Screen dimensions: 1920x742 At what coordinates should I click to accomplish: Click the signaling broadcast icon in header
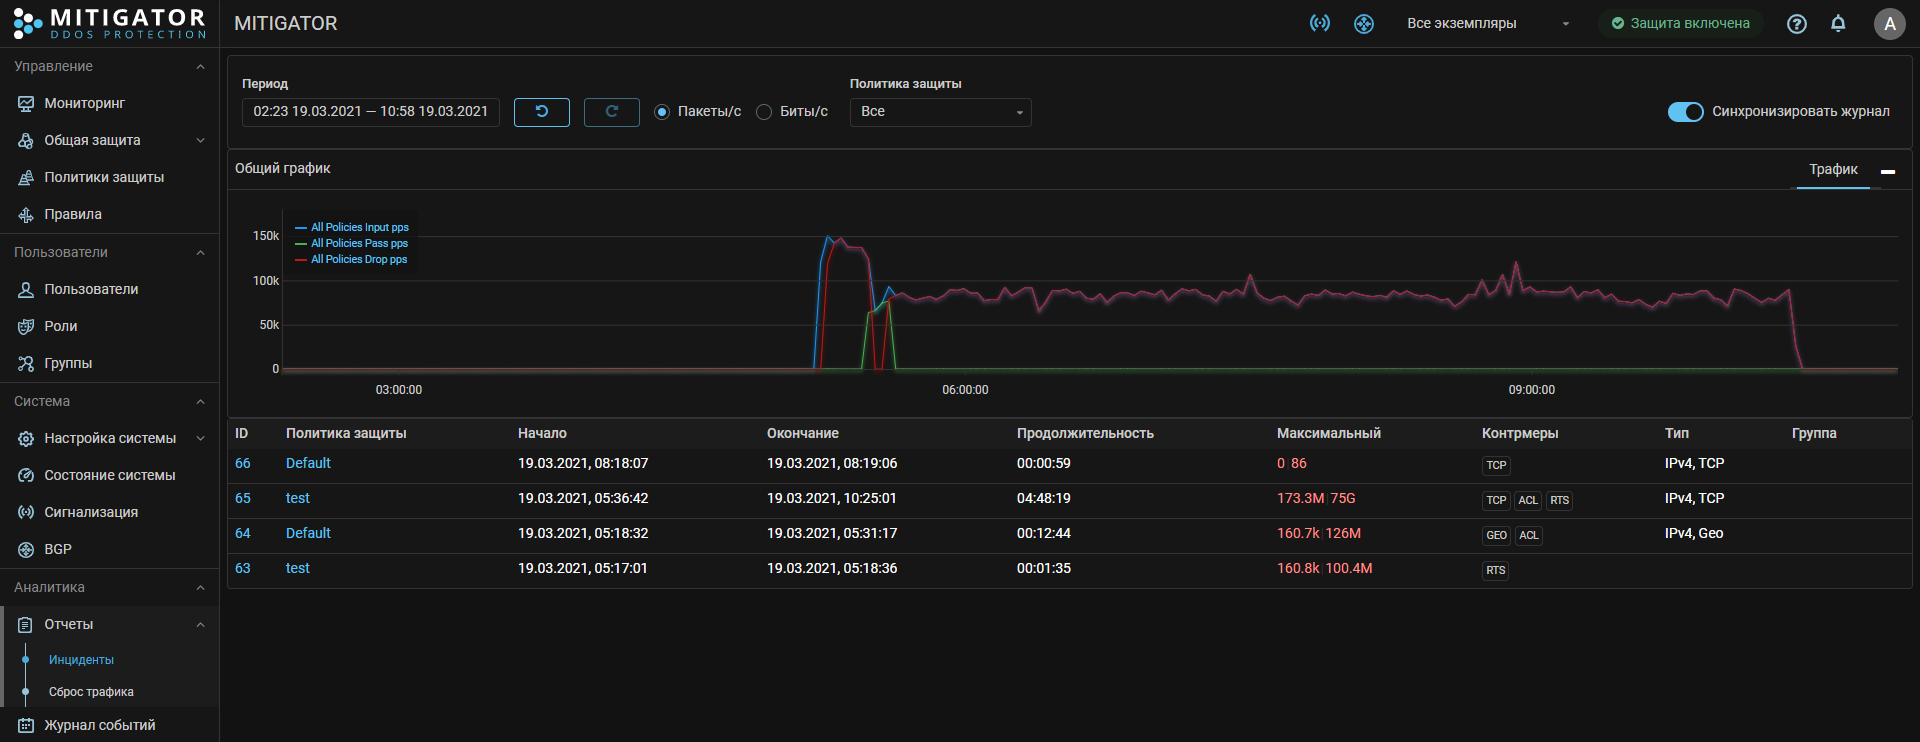coord(1320,23)
